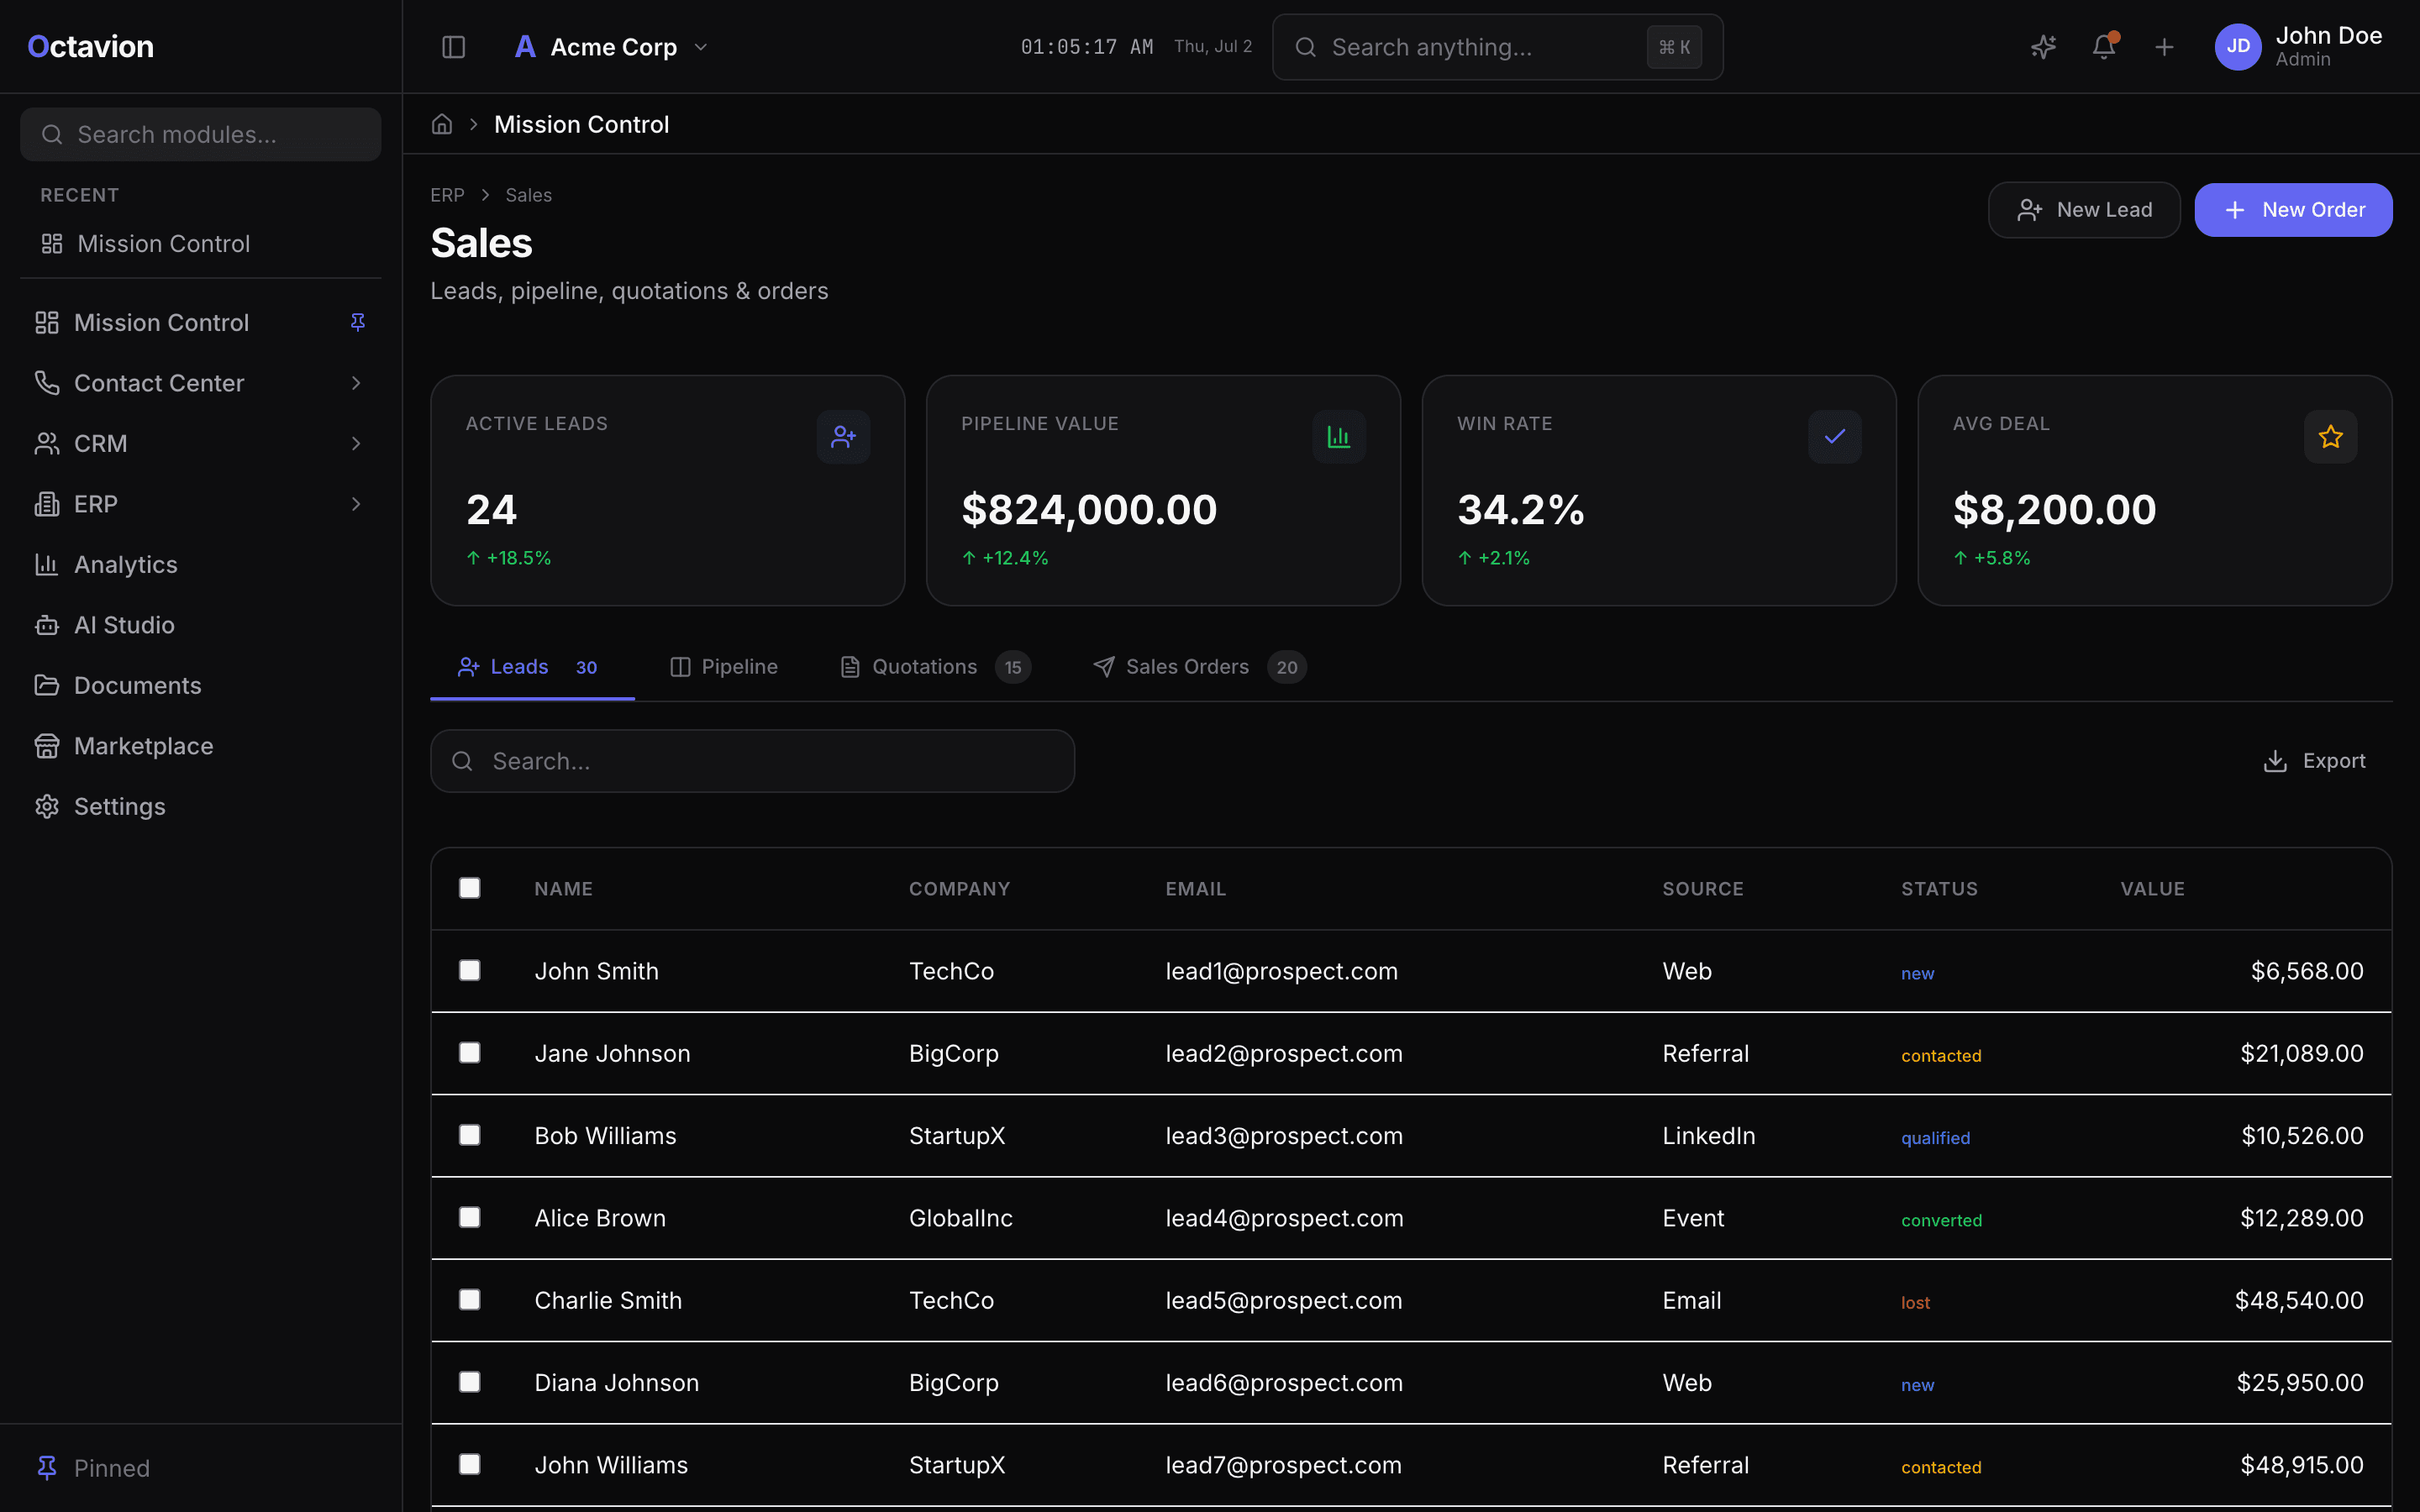Click the 'qualified' status for Bob Williams
Viewport: 2420px width, 1512px height.
[x=1935, y=1138]
